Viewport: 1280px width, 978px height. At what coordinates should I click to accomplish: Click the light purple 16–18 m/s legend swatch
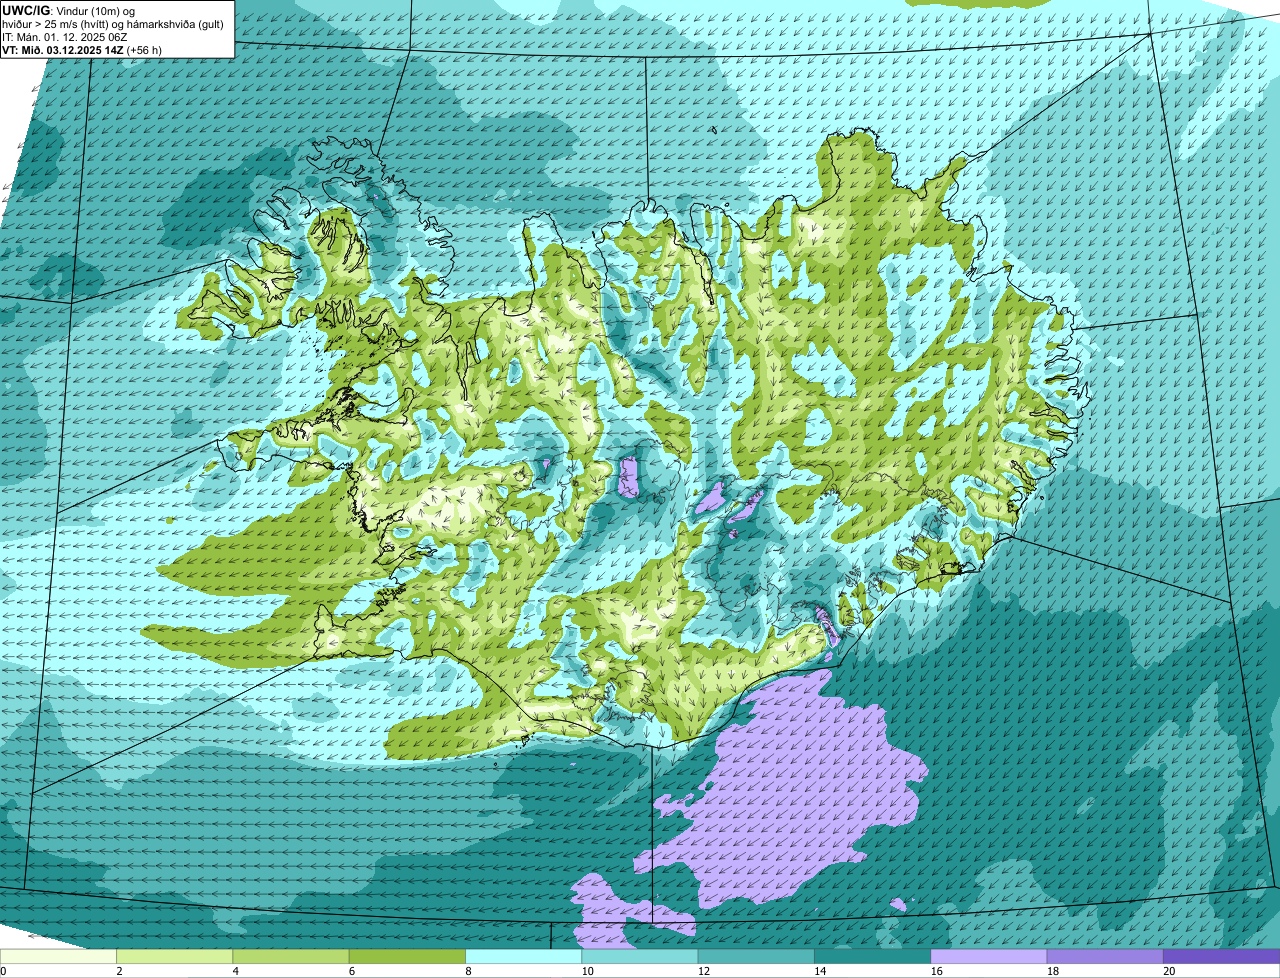(989, 956)
